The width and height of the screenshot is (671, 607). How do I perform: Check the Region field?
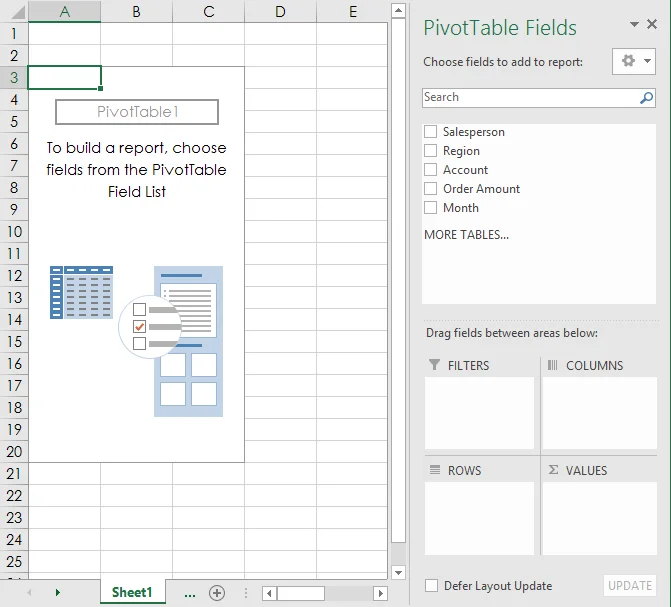click(431, 150)
